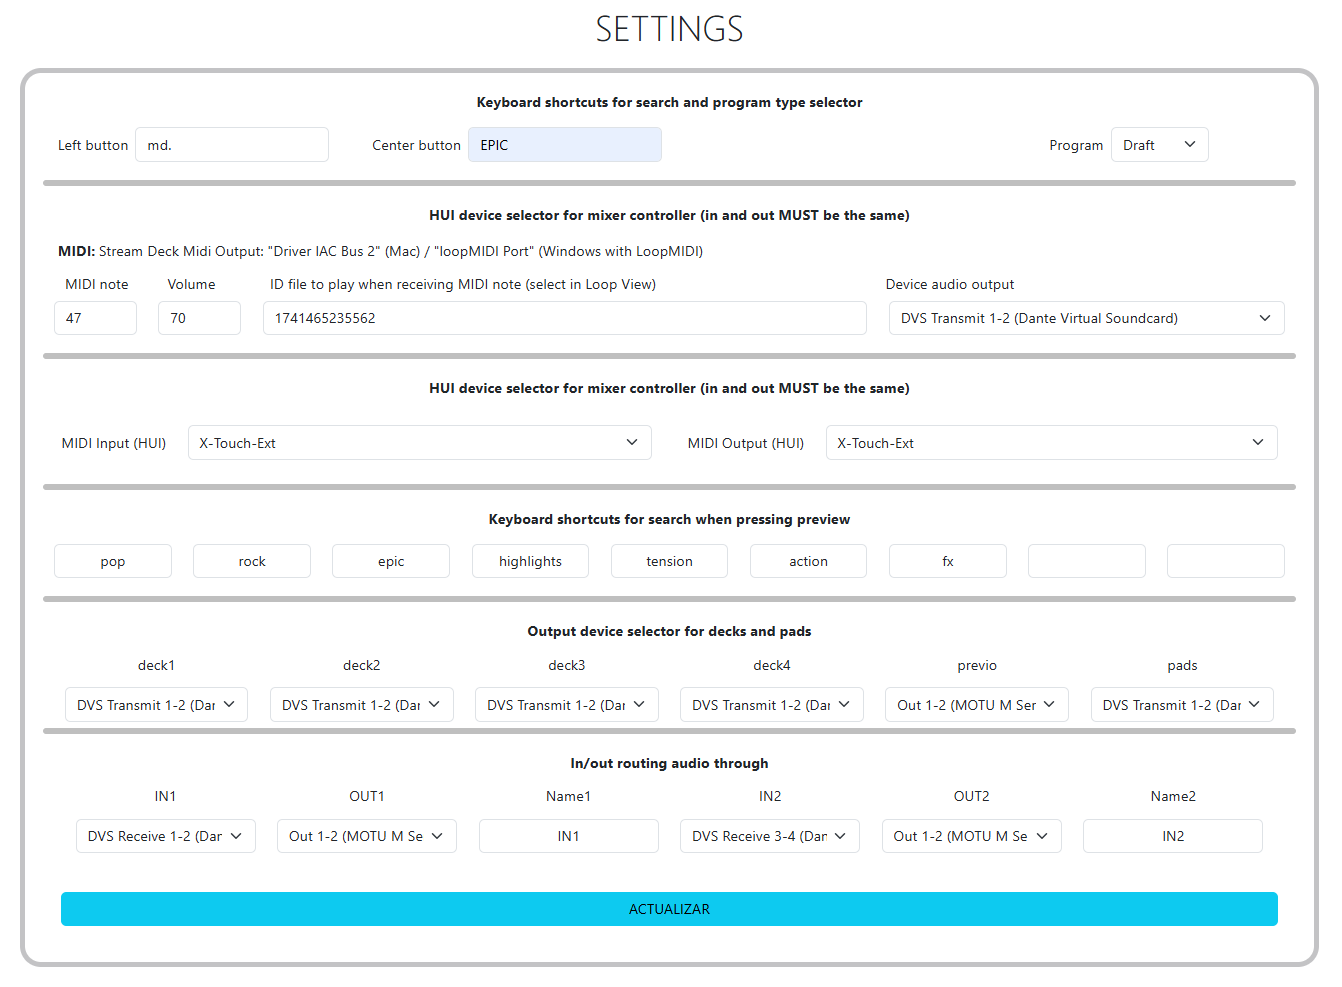Open the Program dropdown showing Draft
1342x987 pixels.
(x=1160, y=145)
